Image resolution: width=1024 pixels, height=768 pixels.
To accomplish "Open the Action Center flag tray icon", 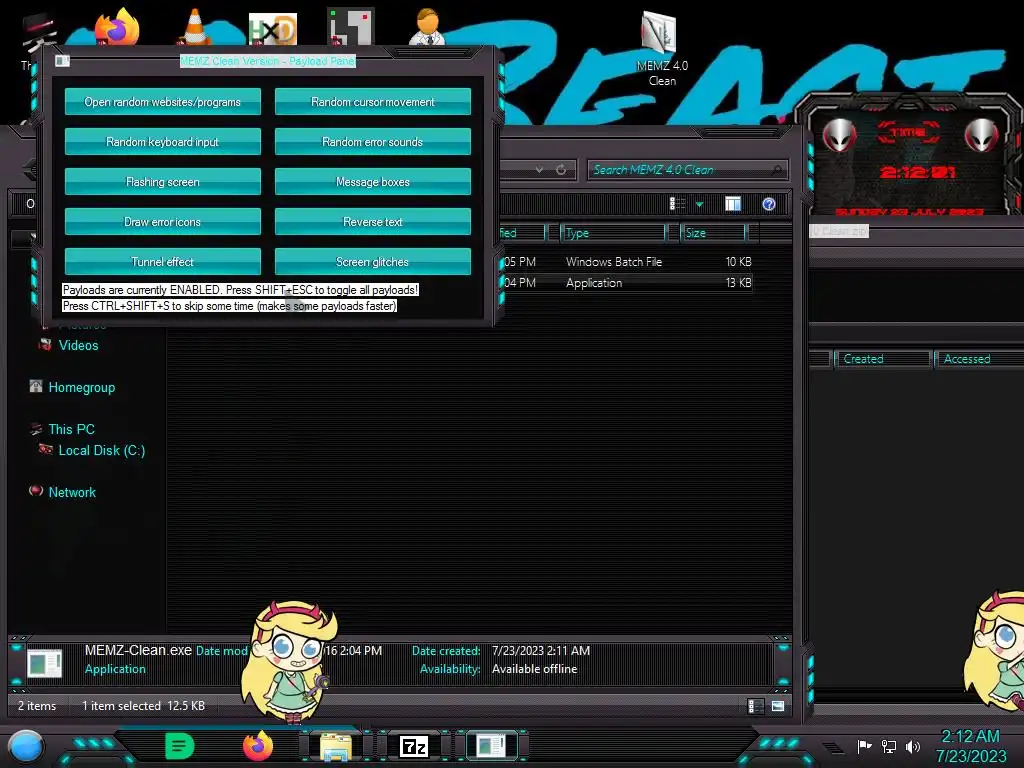I will pyautogui.click(x=865, y=746).
